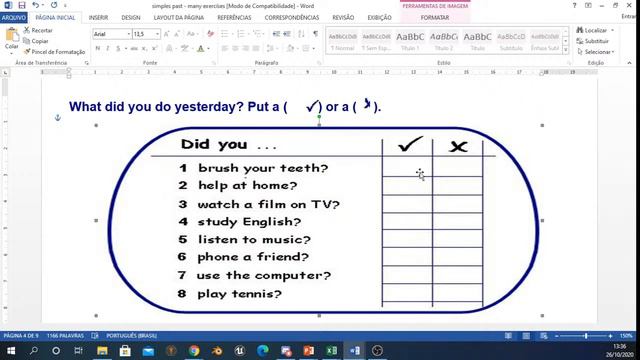This screenshot has height=360, width=640.
Task: Click the increase indent icon
Action: (287, 34)
